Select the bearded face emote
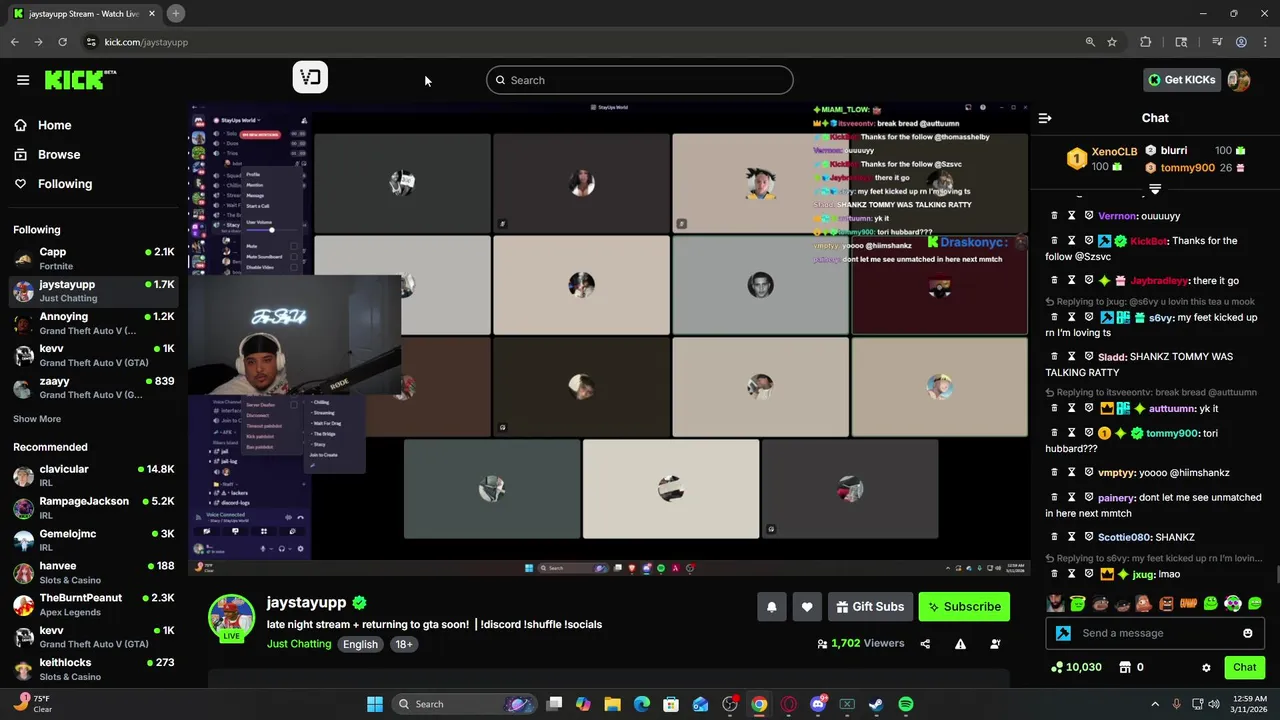This screenshot has width=1280, height=720. 1055,603
